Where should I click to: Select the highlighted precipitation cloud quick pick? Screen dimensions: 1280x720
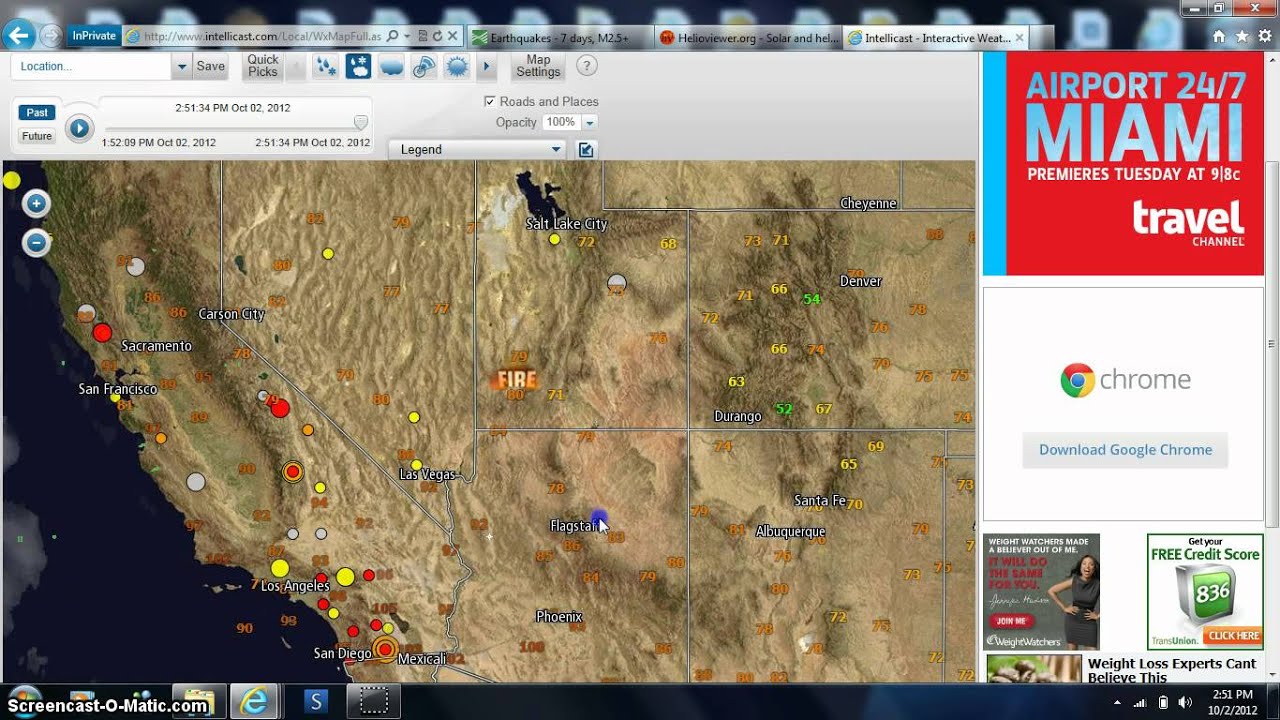pyautogui.click(x=359, y=67)
